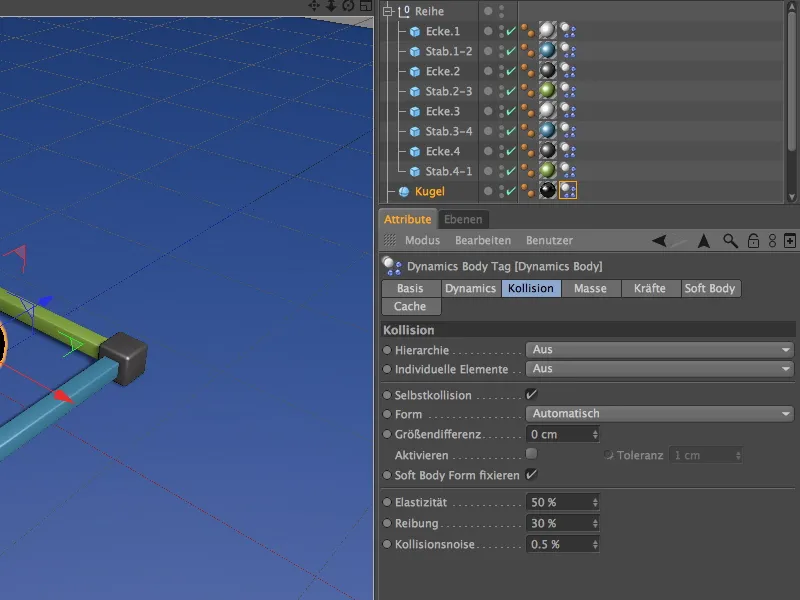Select the black material tag on Kugel

tap(547, 191)
